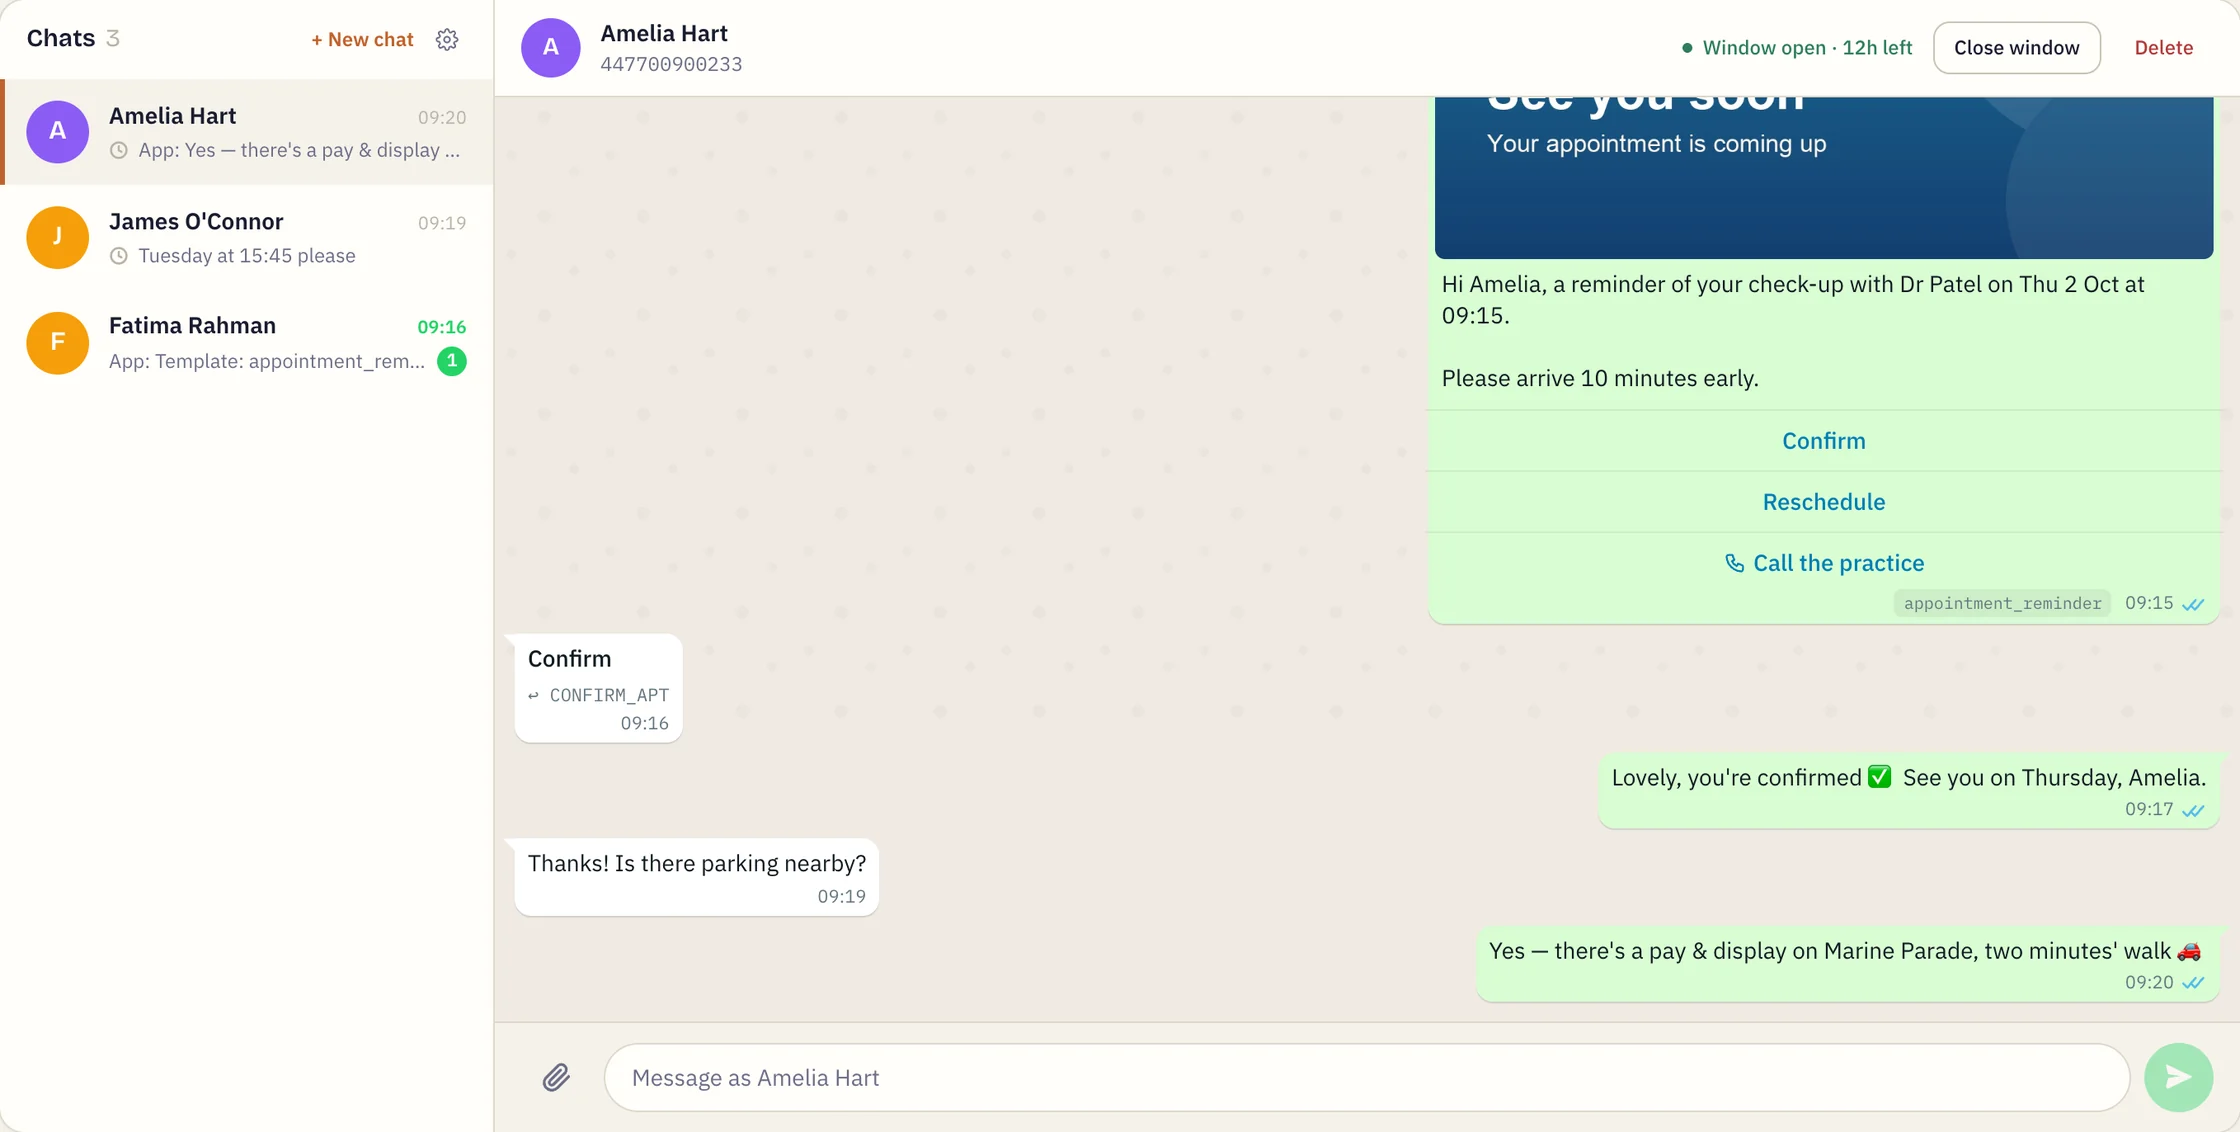This screenshot has height=1132, width=2240.
Task: Click the CONFIRM_APT payload text
Action: [x=609, y=695]
